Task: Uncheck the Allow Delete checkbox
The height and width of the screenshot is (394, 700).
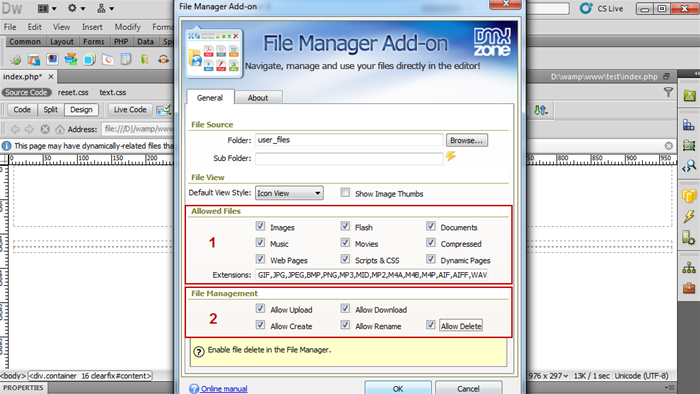Action: pyautogui.click(x=430, y=325)
